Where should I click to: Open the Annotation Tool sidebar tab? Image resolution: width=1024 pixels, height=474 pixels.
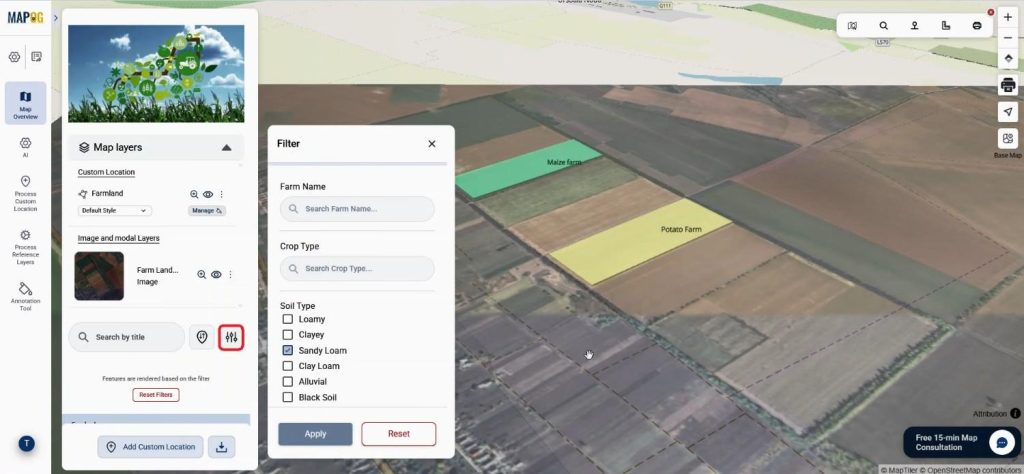pos(25,296)
